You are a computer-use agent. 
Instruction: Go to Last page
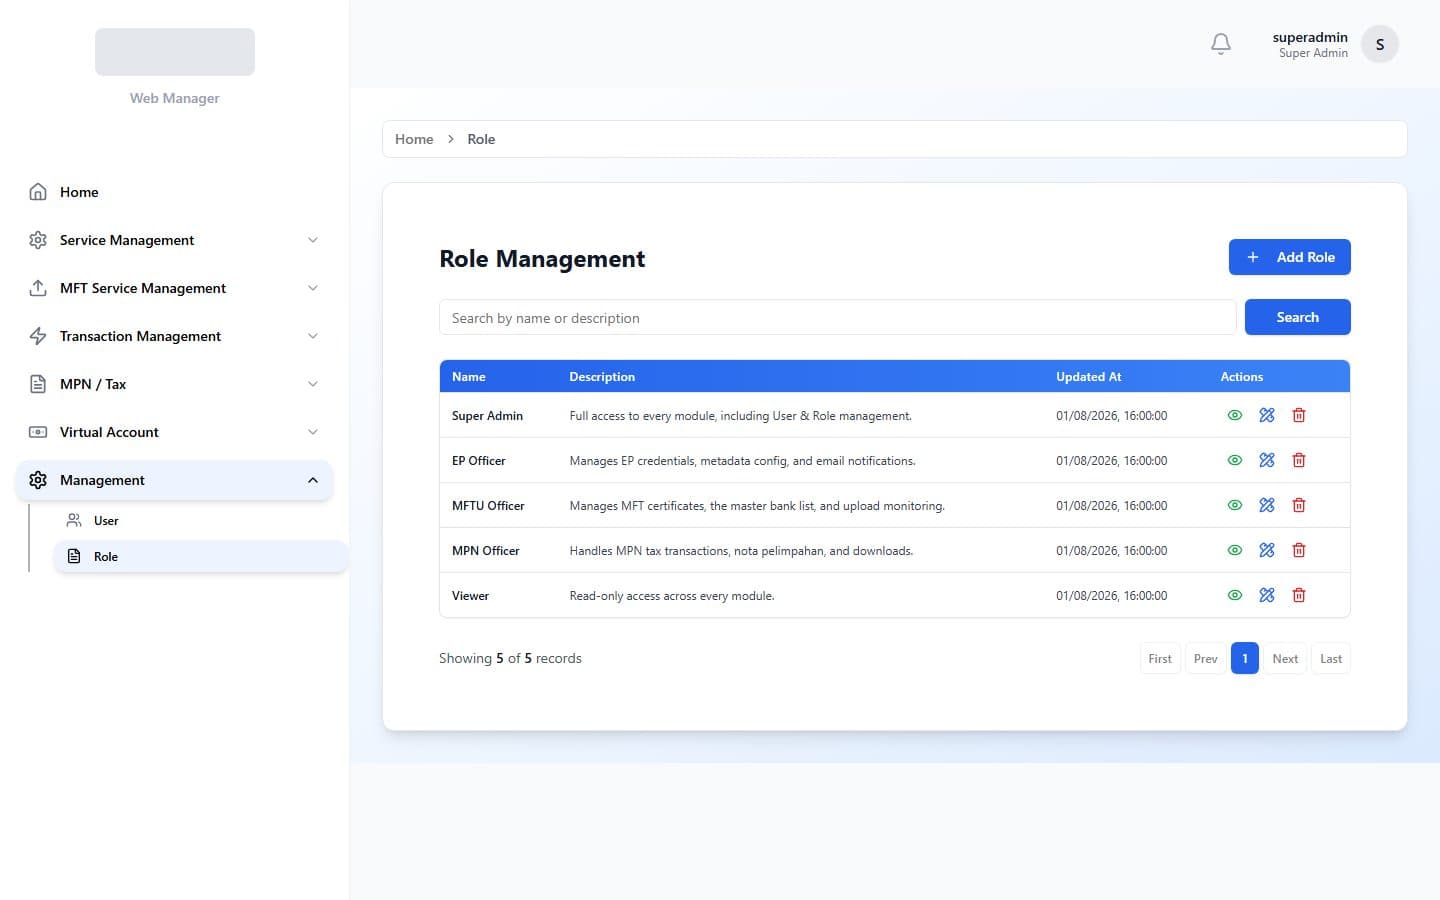1331,658
